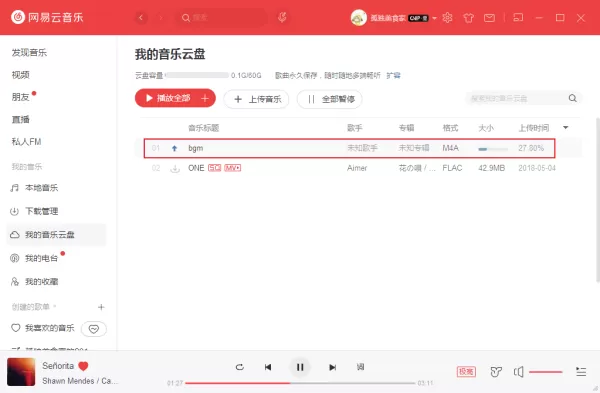
Task: Sort by the 歌手 column header
Action: point(355,128)
